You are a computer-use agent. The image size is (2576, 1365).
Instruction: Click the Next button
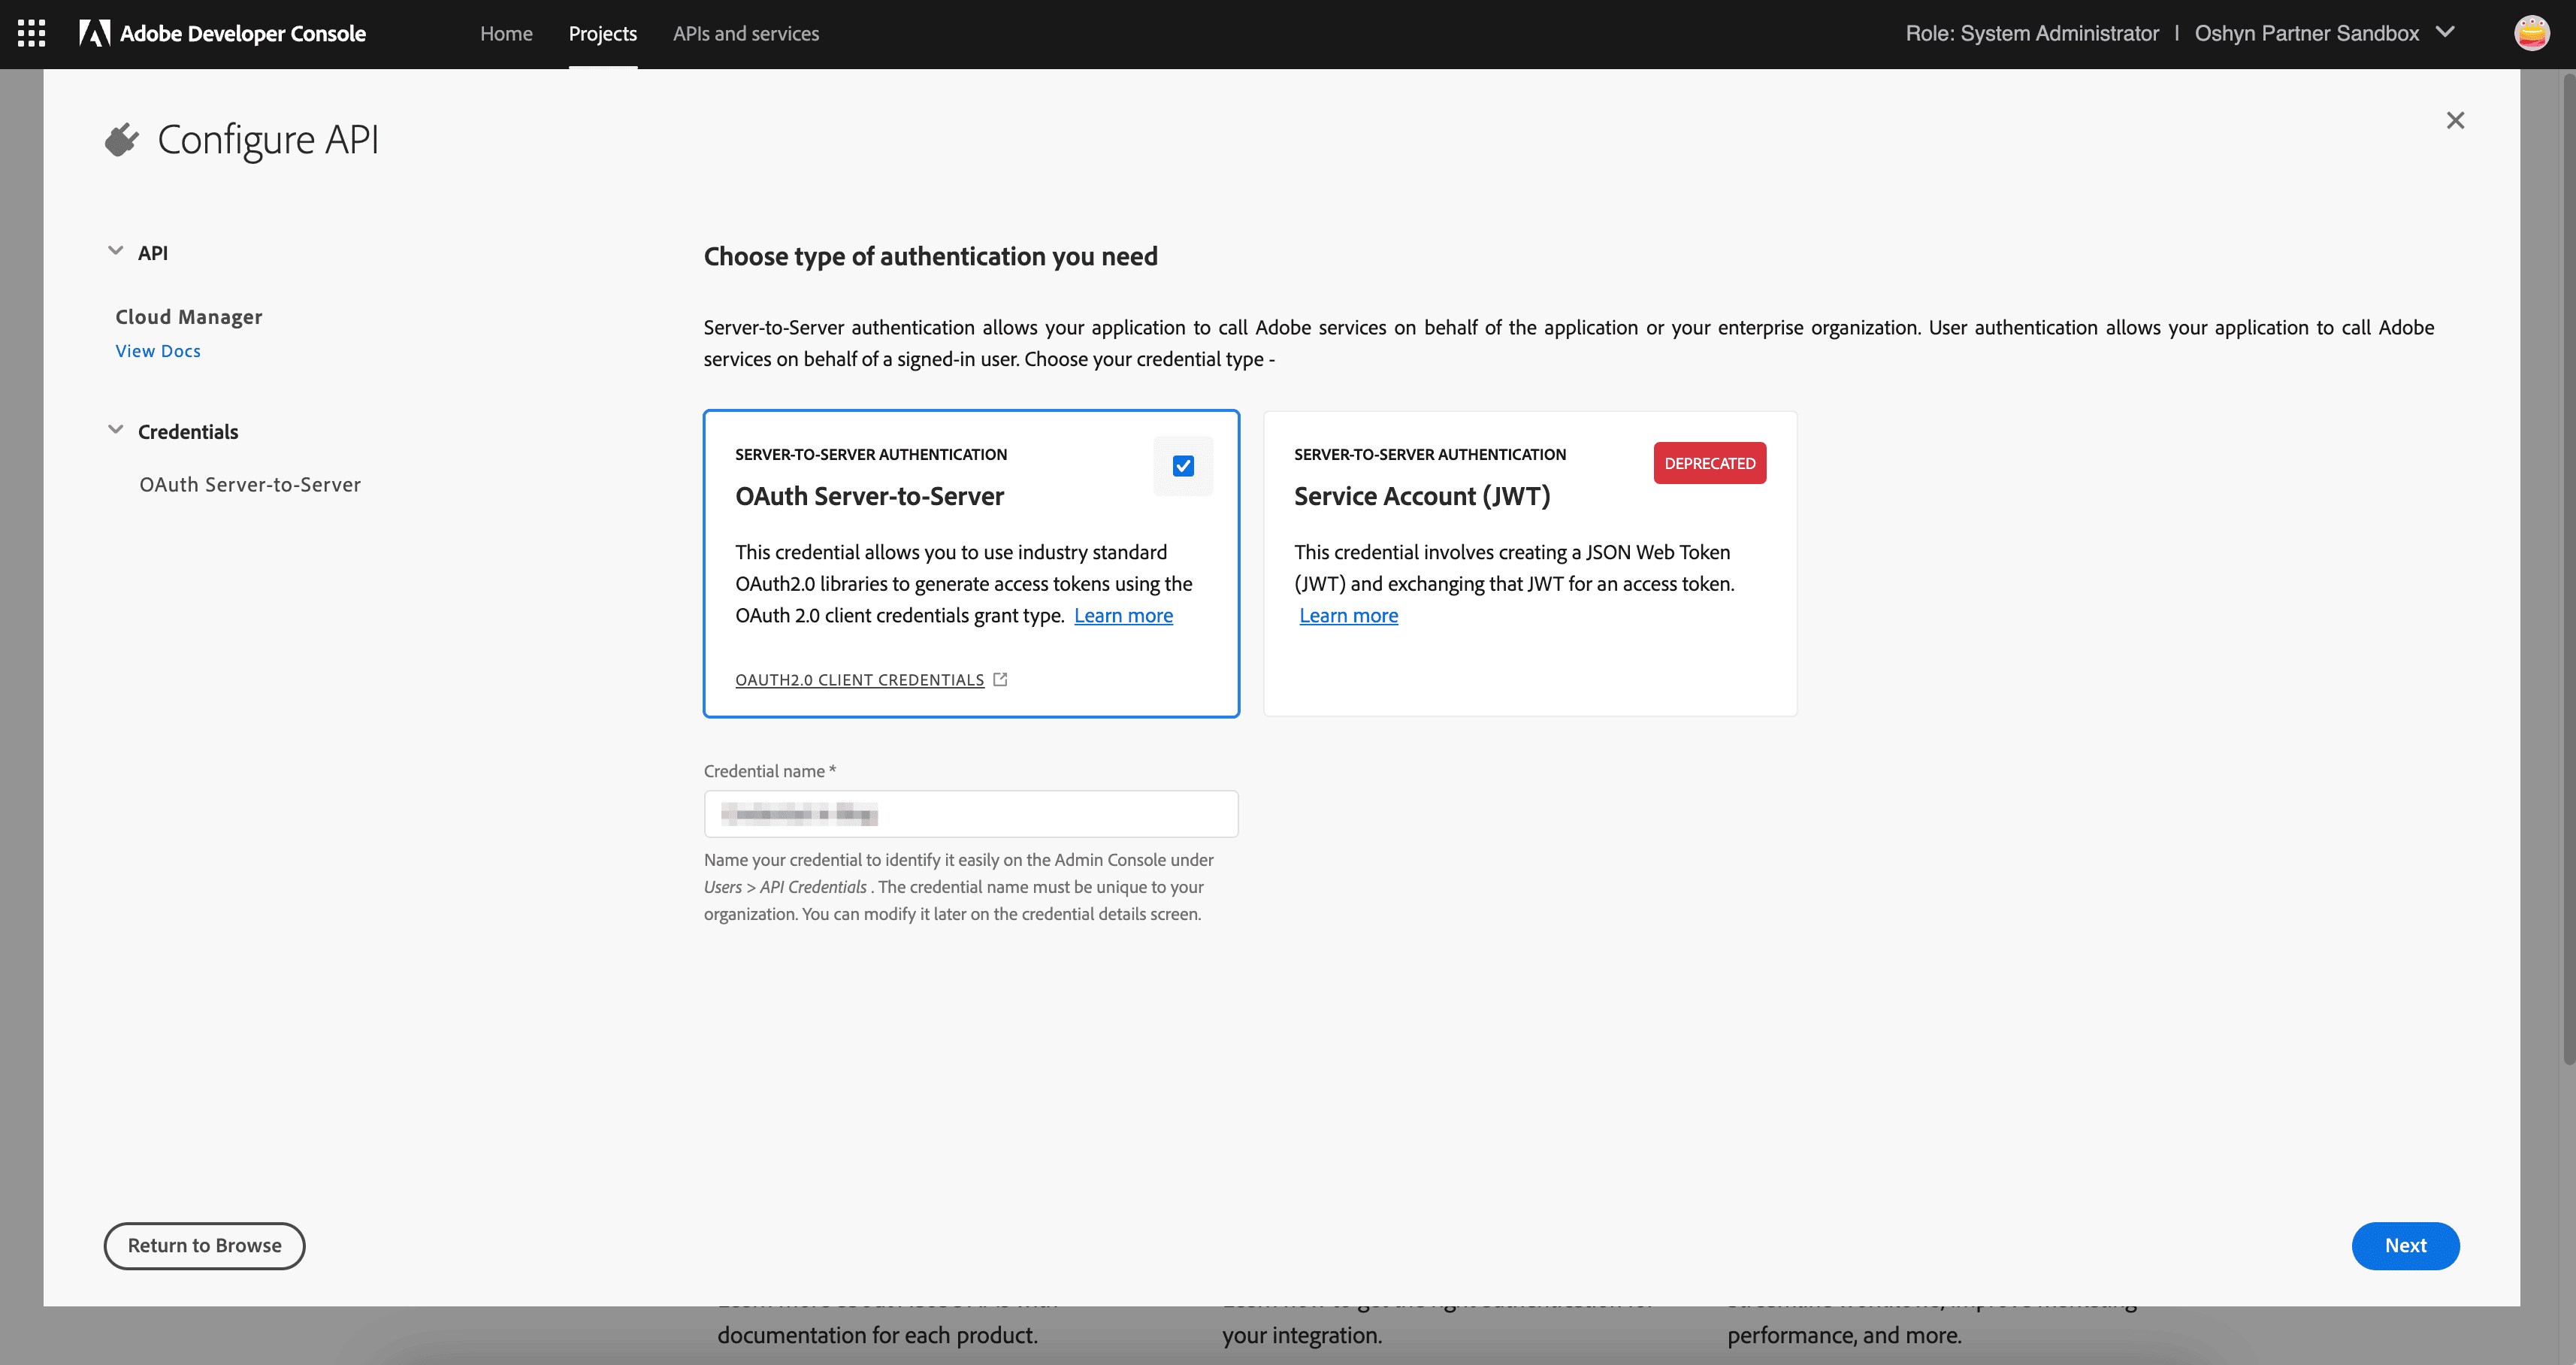click(x=2405, y=1245)
